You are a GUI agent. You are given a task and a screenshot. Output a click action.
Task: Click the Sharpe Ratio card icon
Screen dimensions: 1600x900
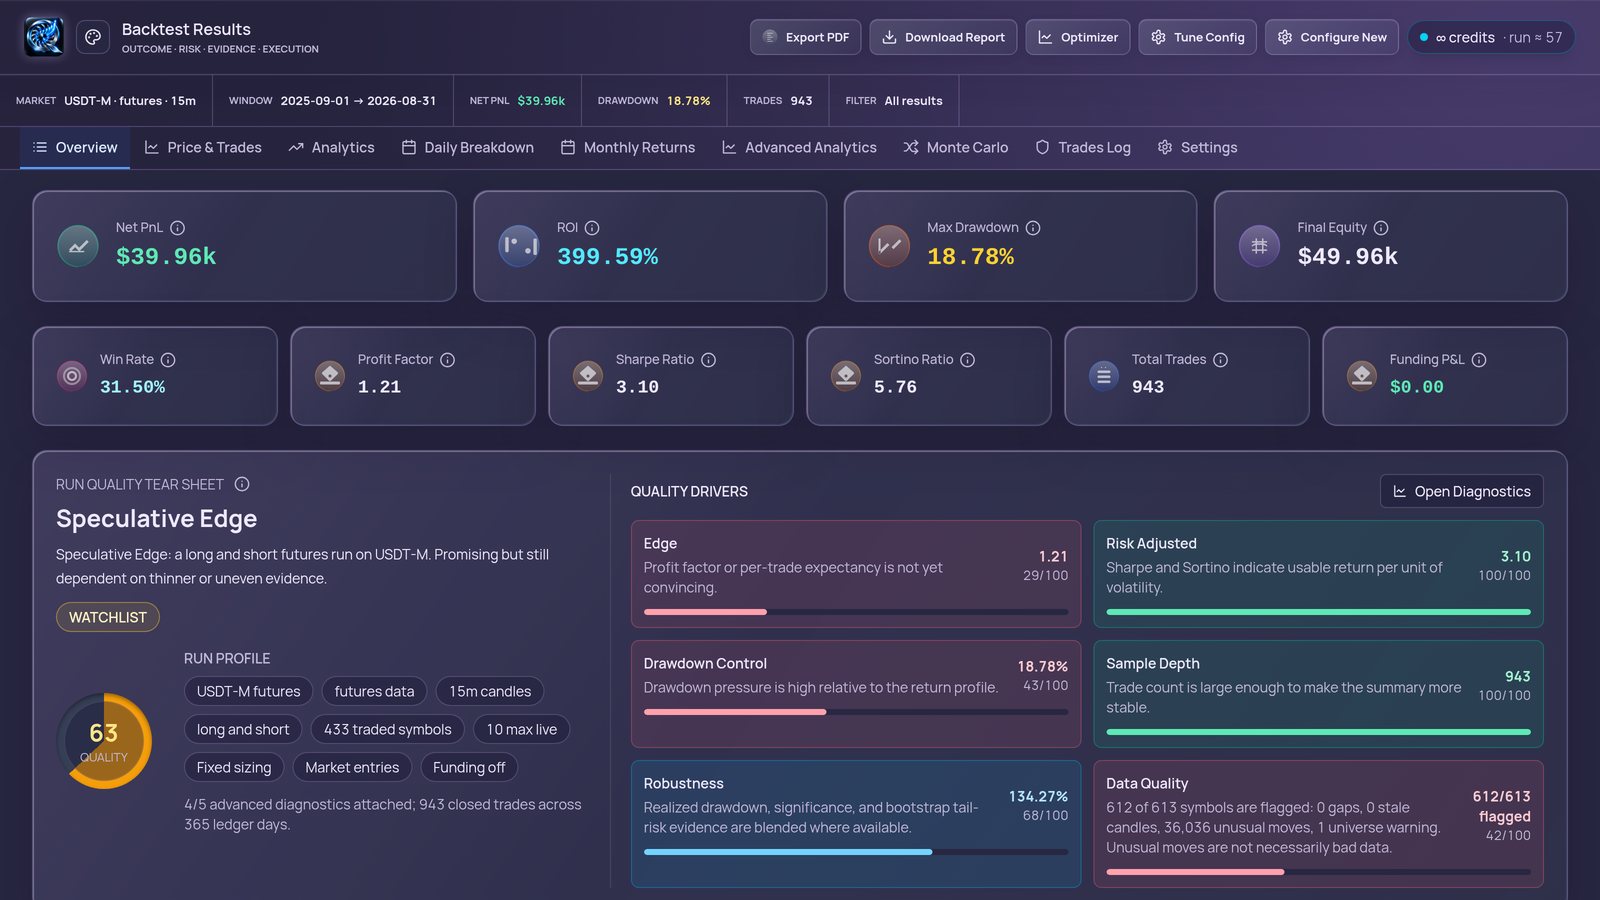(588, 376)
